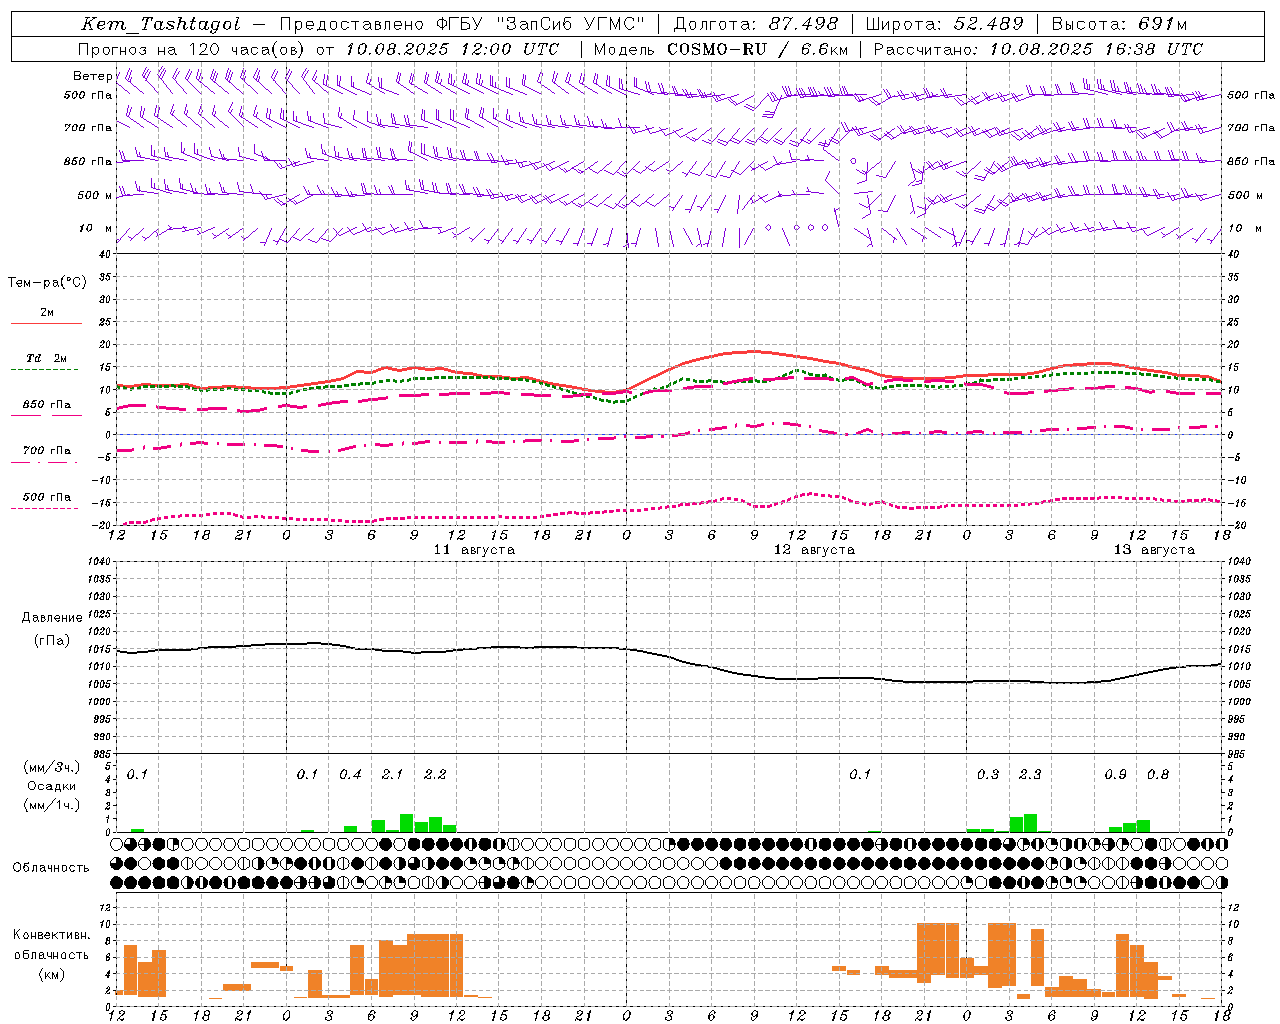Click forecast start time 10.08.2025 12:00 UTC
The width and height of the screenshot is (1280, 1024).
[x=452, y=49]
